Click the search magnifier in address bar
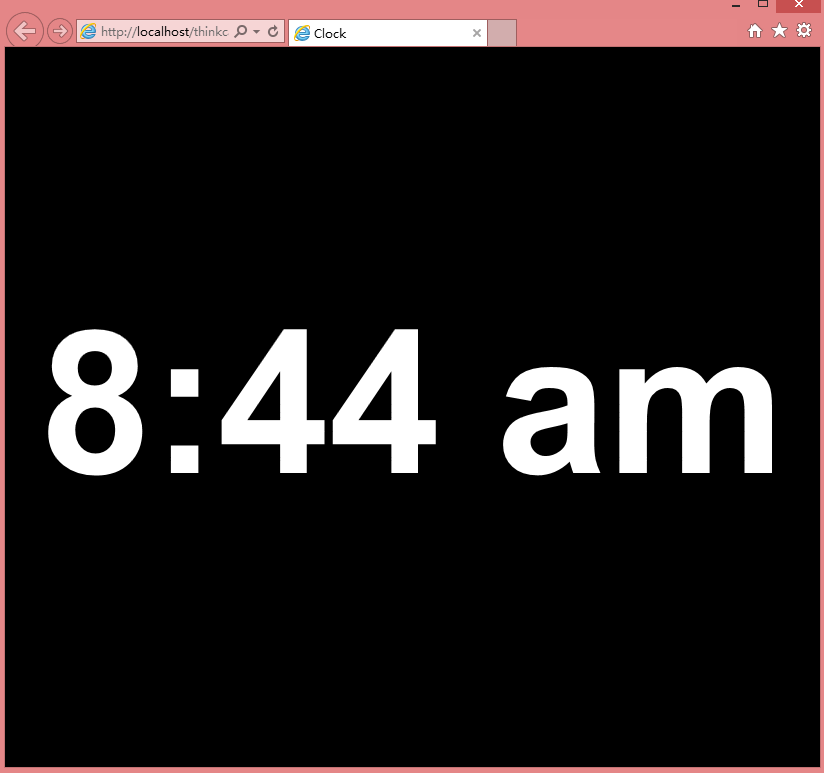 [x=241, y=31]
